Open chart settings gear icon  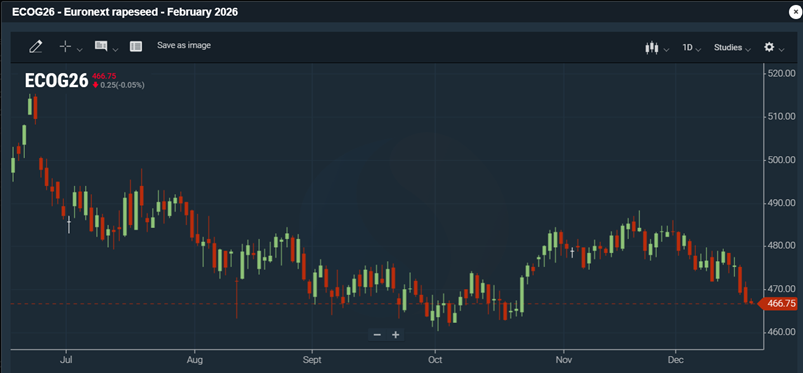point(769,47)
